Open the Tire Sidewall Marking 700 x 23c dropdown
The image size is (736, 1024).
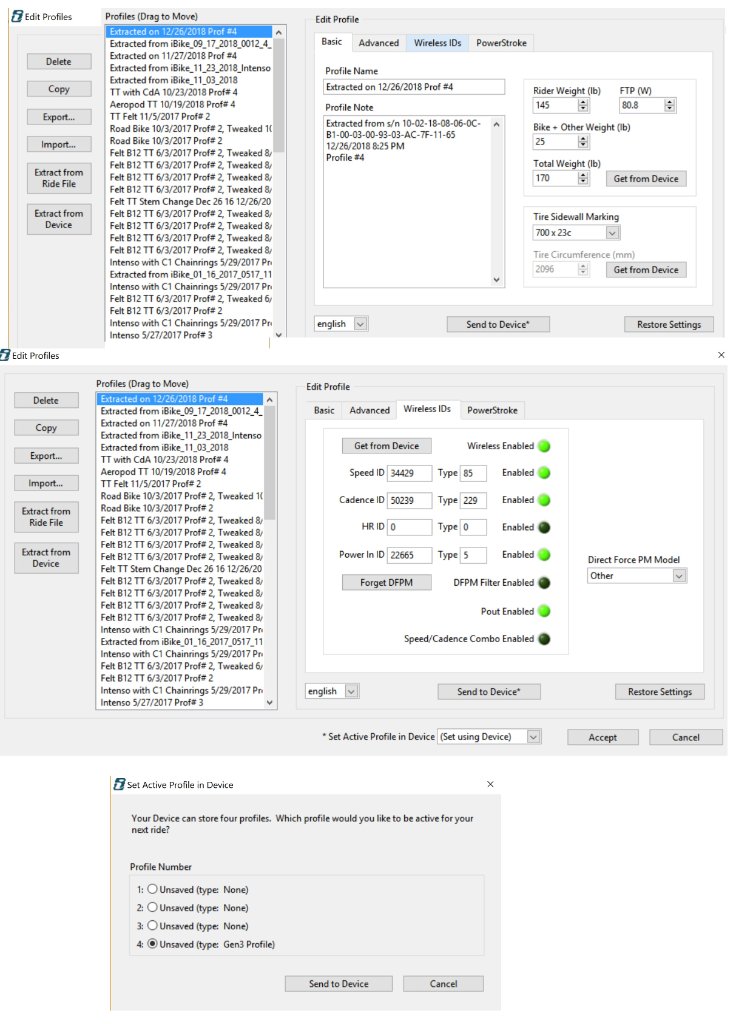[x=612, y=233]
